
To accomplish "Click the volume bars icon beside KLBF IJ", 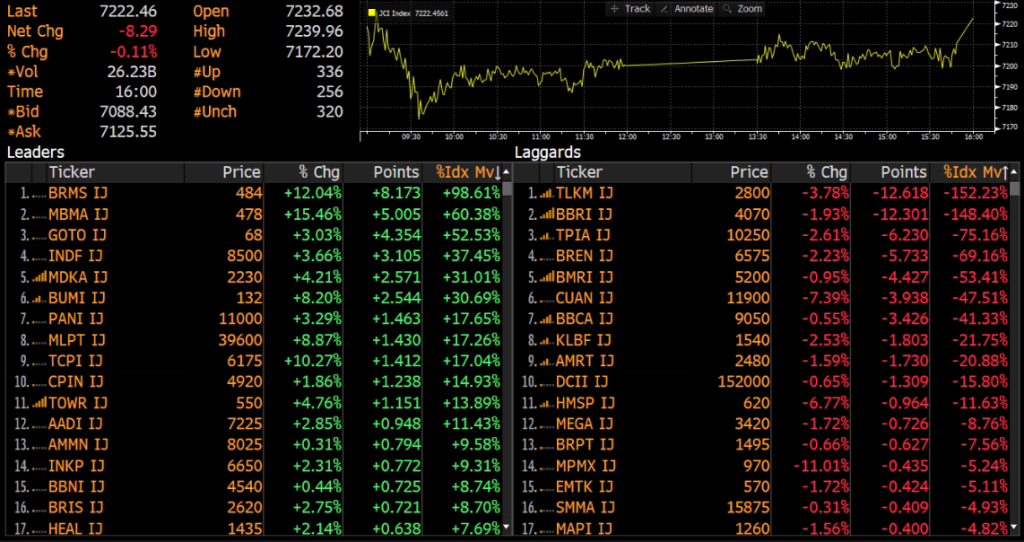I will coord(546,340).
